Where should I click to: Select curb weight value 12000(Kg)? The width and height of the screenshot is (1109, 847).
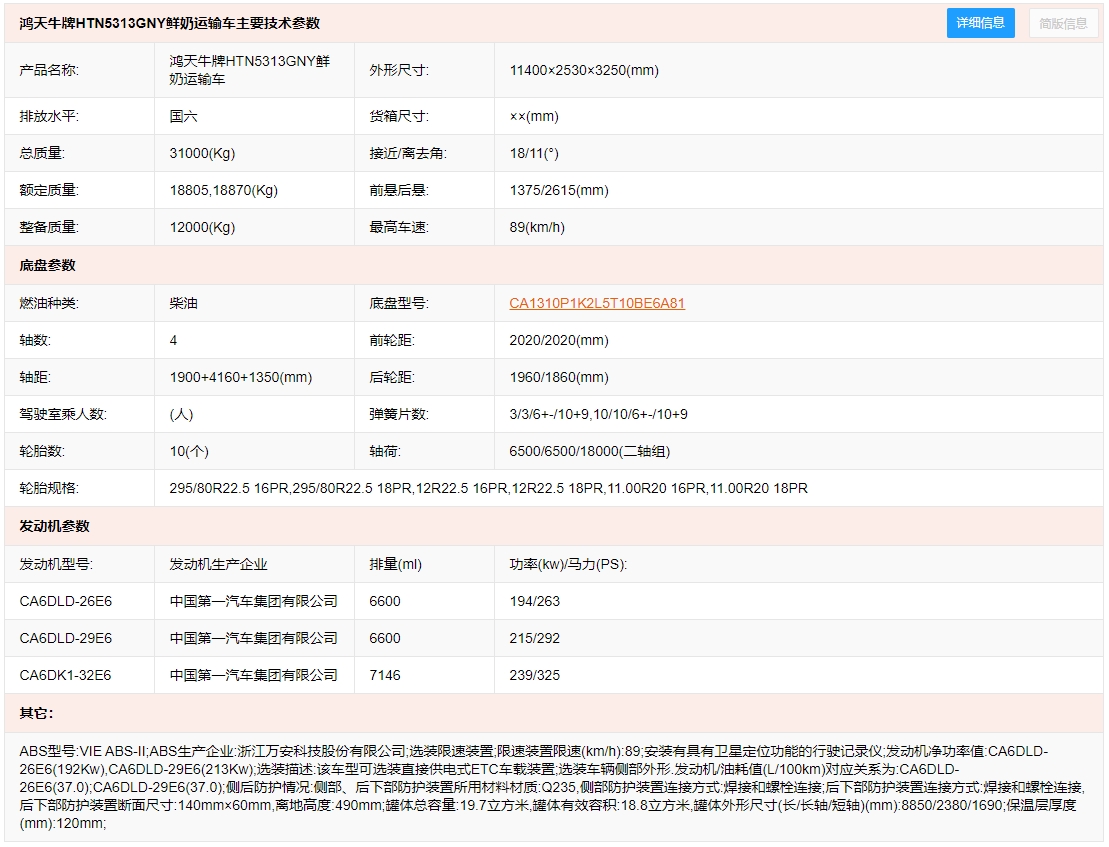point(202,227)
